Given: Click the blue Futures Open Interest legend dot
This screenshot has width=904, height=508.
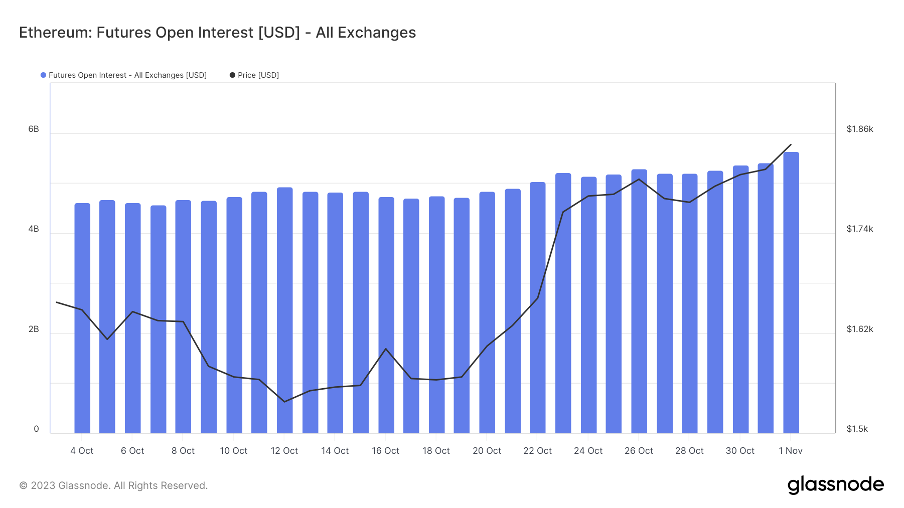Looking at the screenshot, I should click(x=43, y=75).
